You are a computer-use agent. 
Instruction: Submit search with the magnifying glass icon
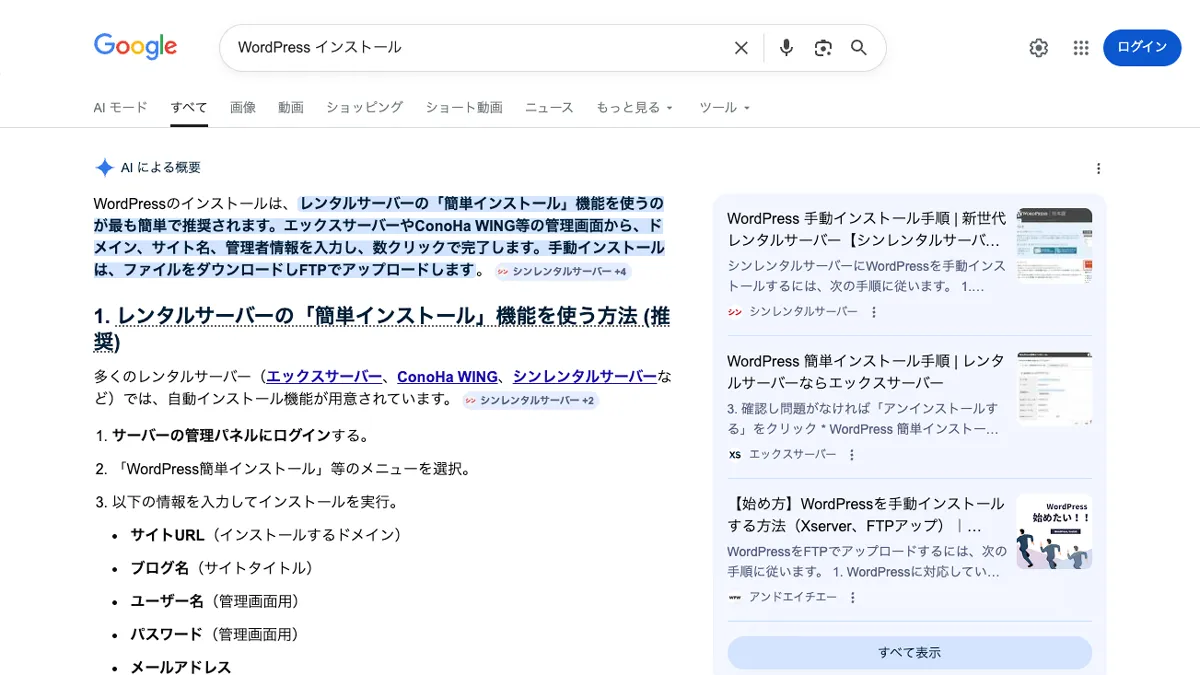pos(859,47)
